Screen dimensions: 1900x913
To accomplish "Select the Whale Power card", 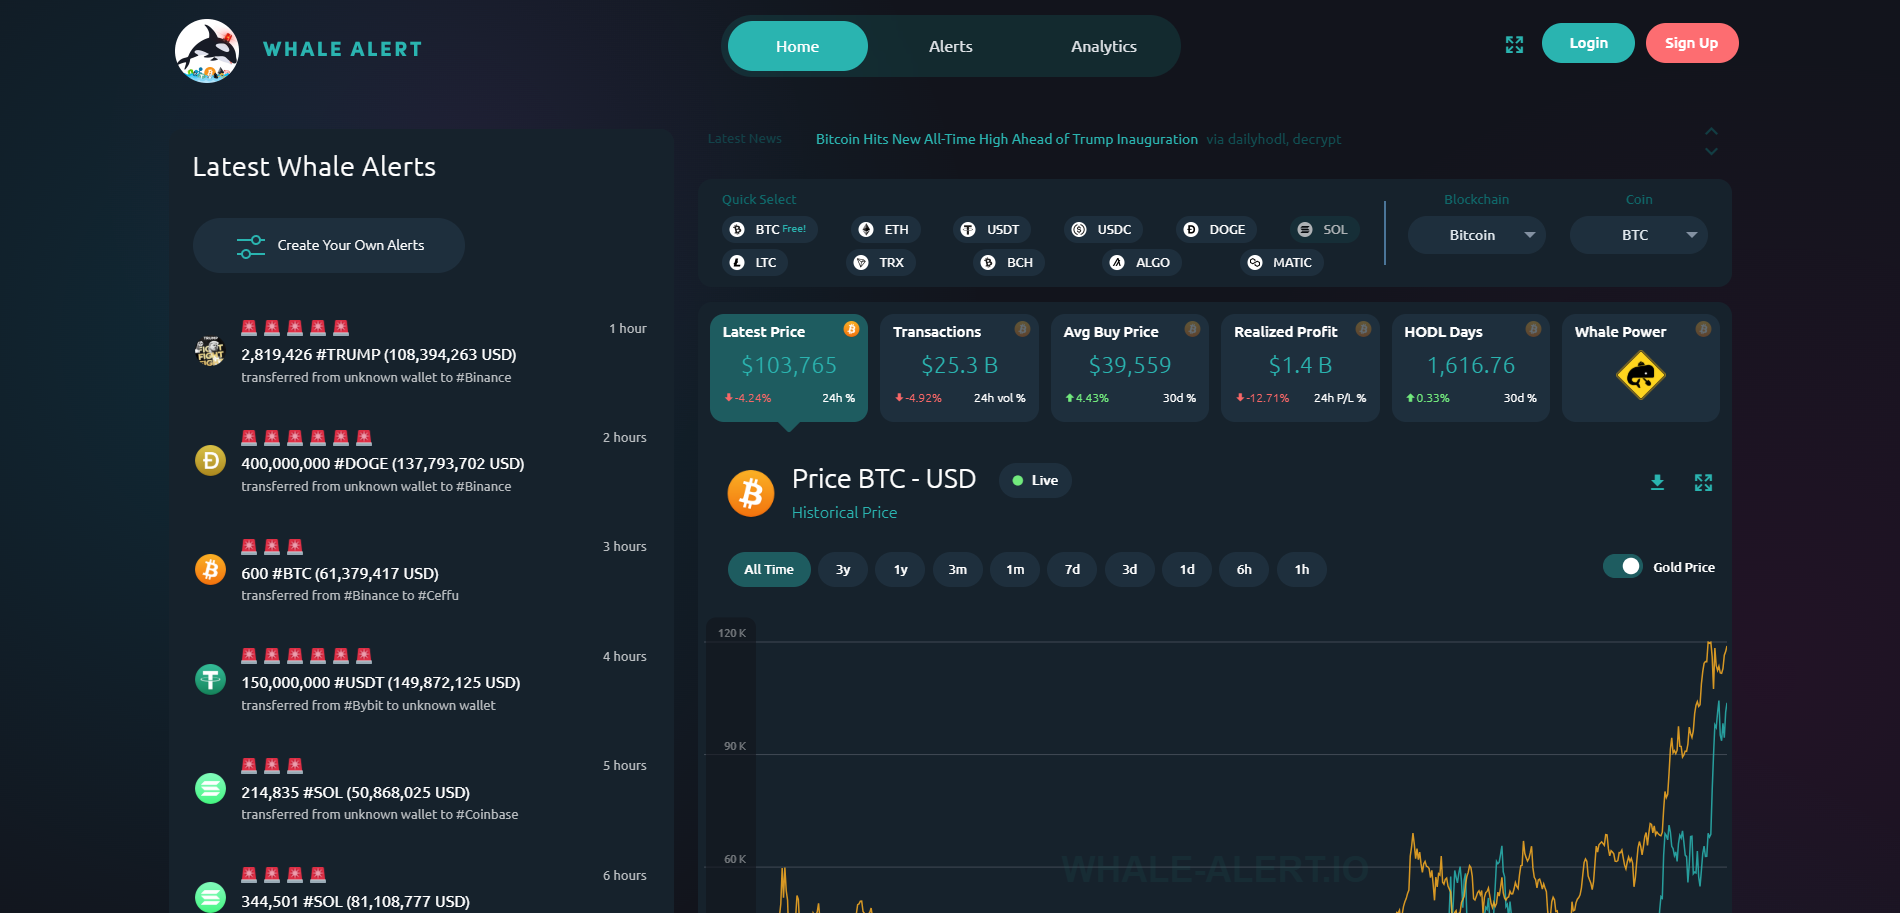I will (1640, 368).
